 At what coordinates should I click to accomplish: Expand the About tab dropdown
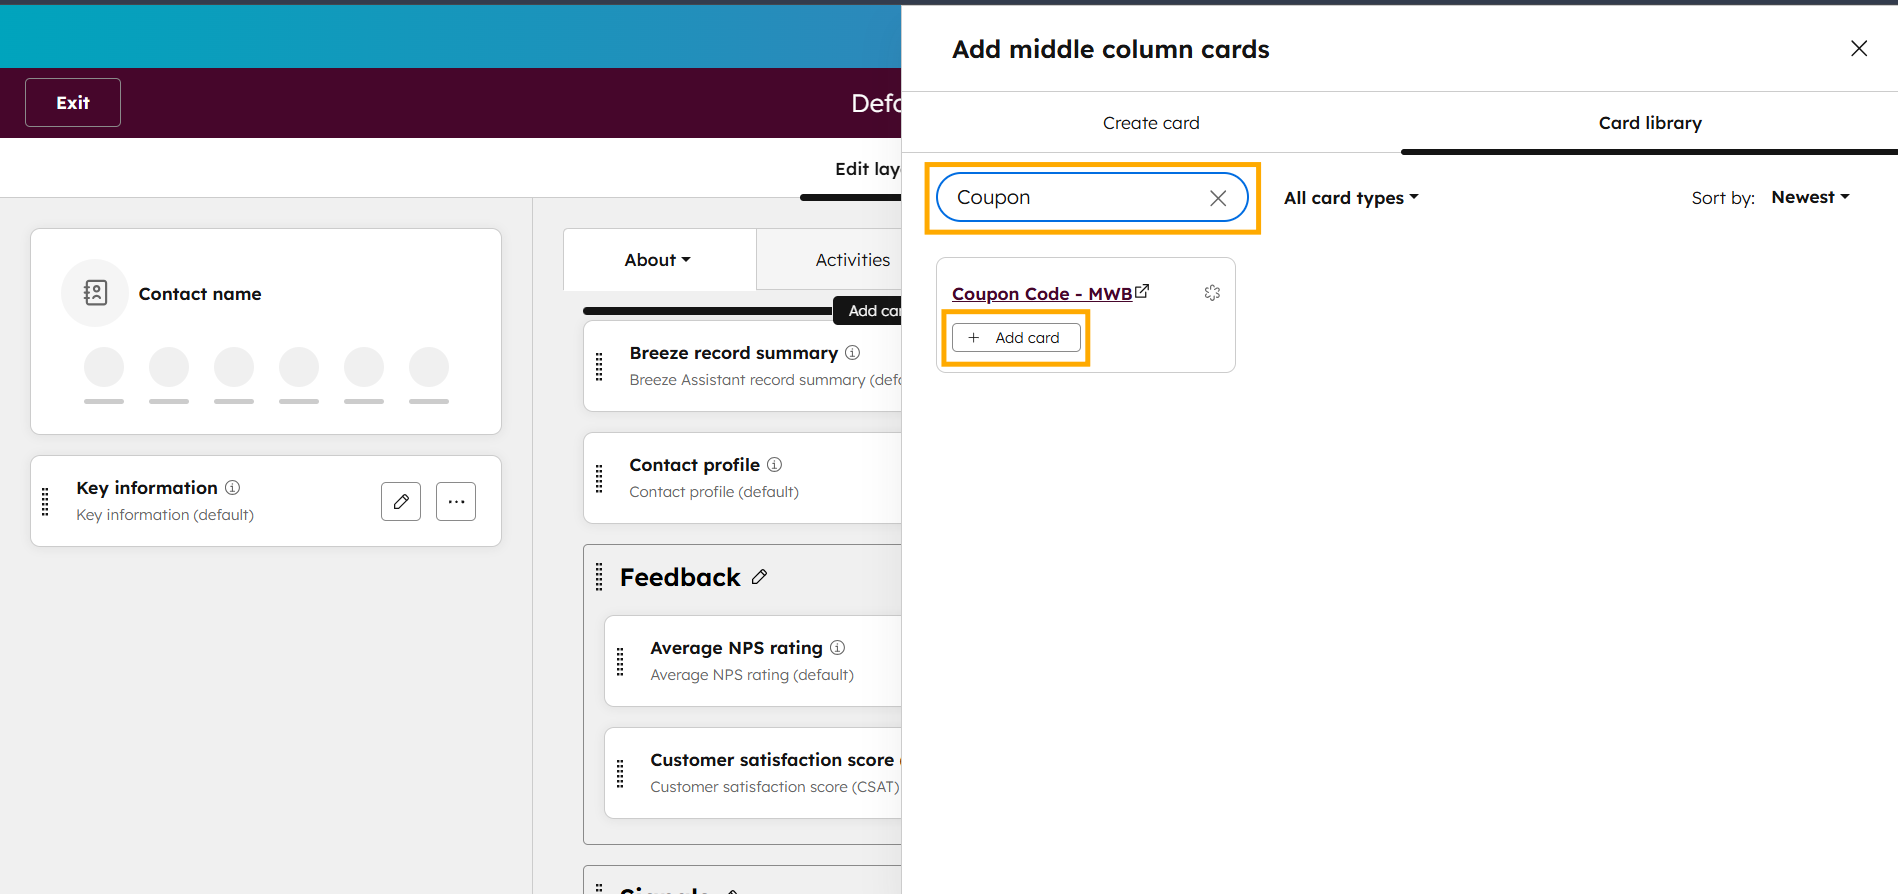pos(658,260)
